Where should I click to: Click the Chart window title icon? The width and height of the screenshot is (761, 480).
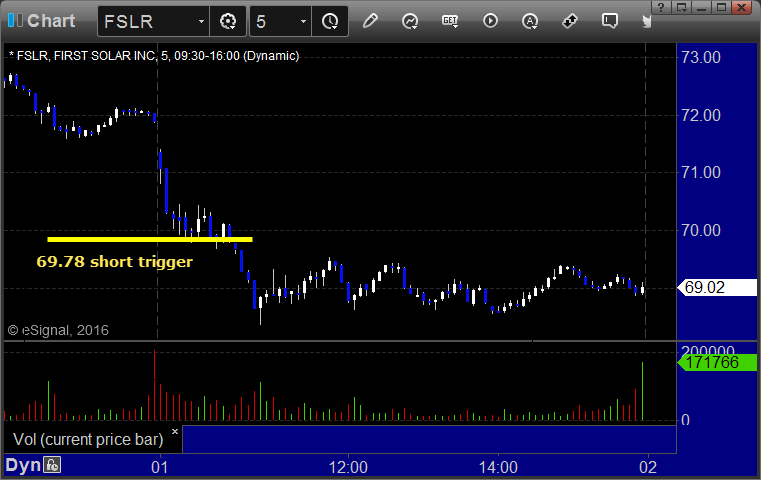click(15, 20)
